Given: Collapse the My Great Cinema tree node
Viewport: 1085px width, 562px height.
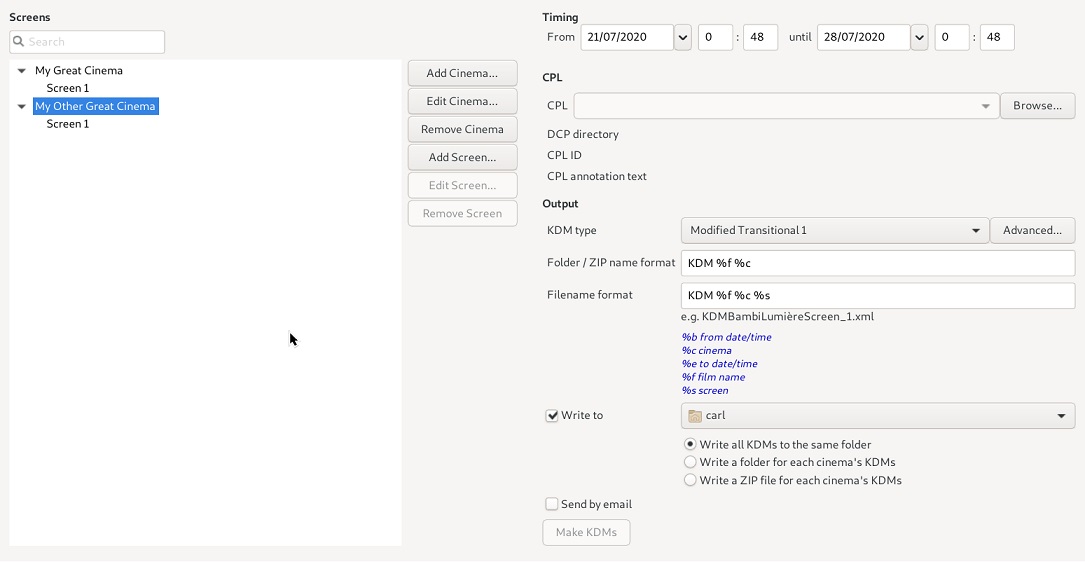Looking at the screenshot, I should (21, 71).
